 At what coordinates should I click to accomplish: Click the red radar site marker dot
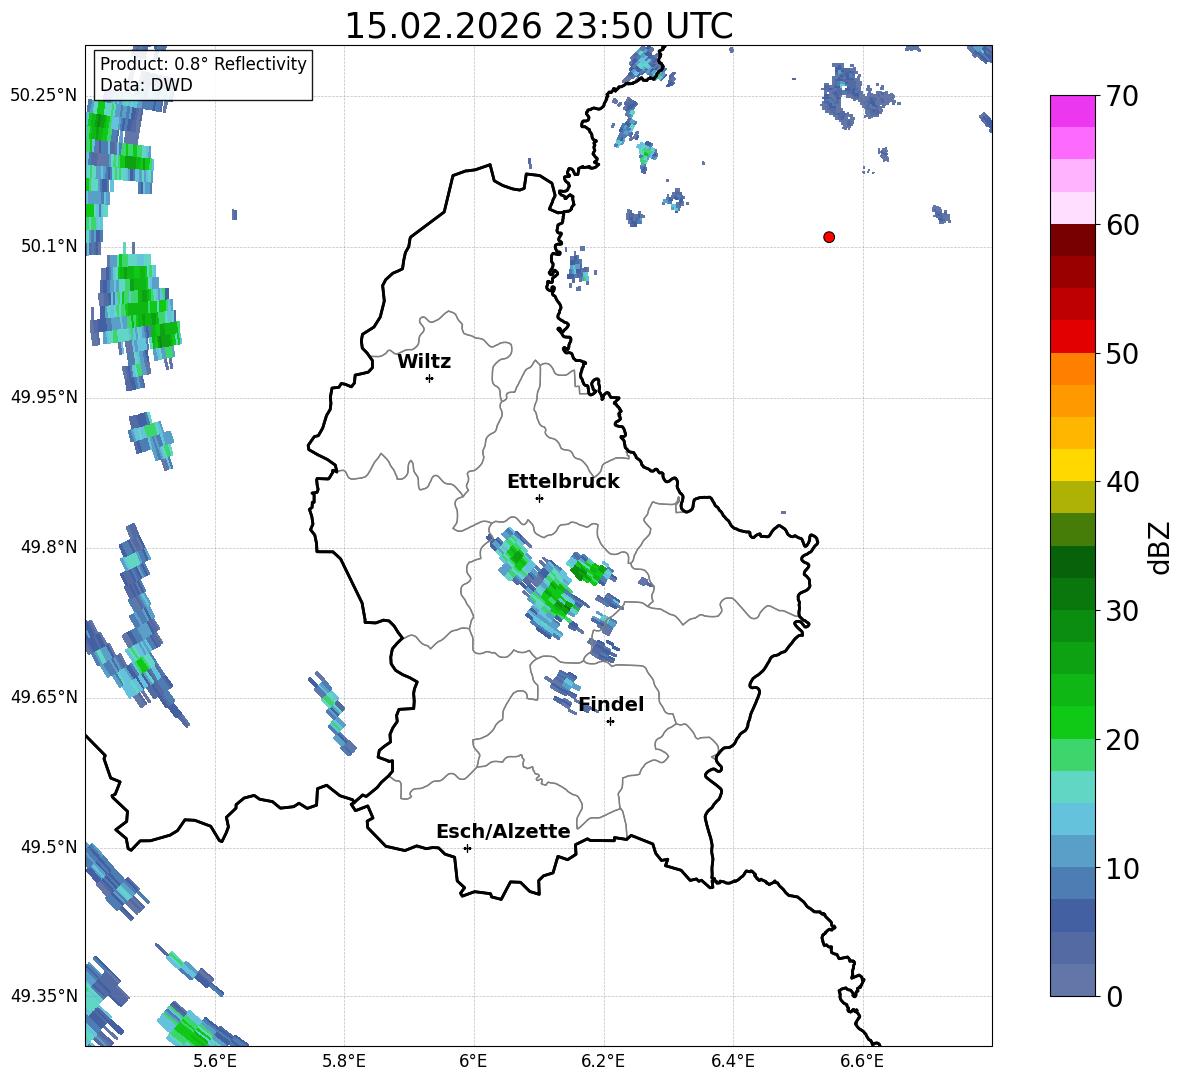click(x=828, y=237)
